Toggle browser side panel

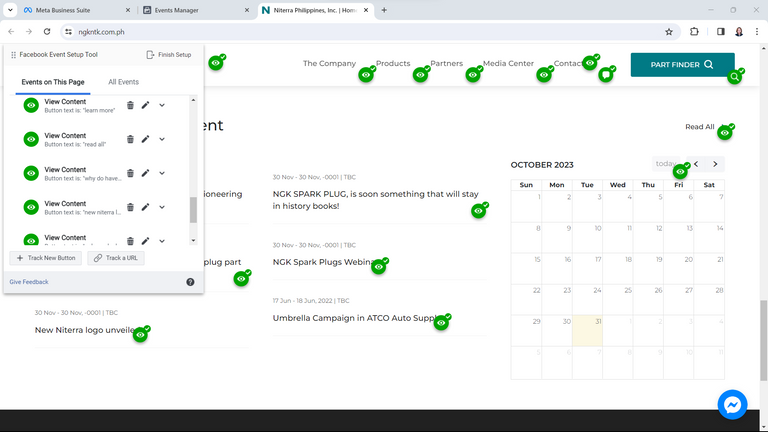click(720, 32)
